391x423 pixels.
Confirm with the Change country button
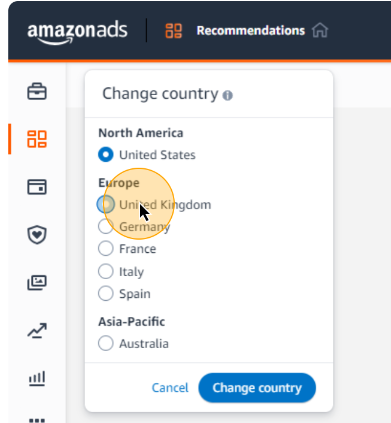[257, 388]
